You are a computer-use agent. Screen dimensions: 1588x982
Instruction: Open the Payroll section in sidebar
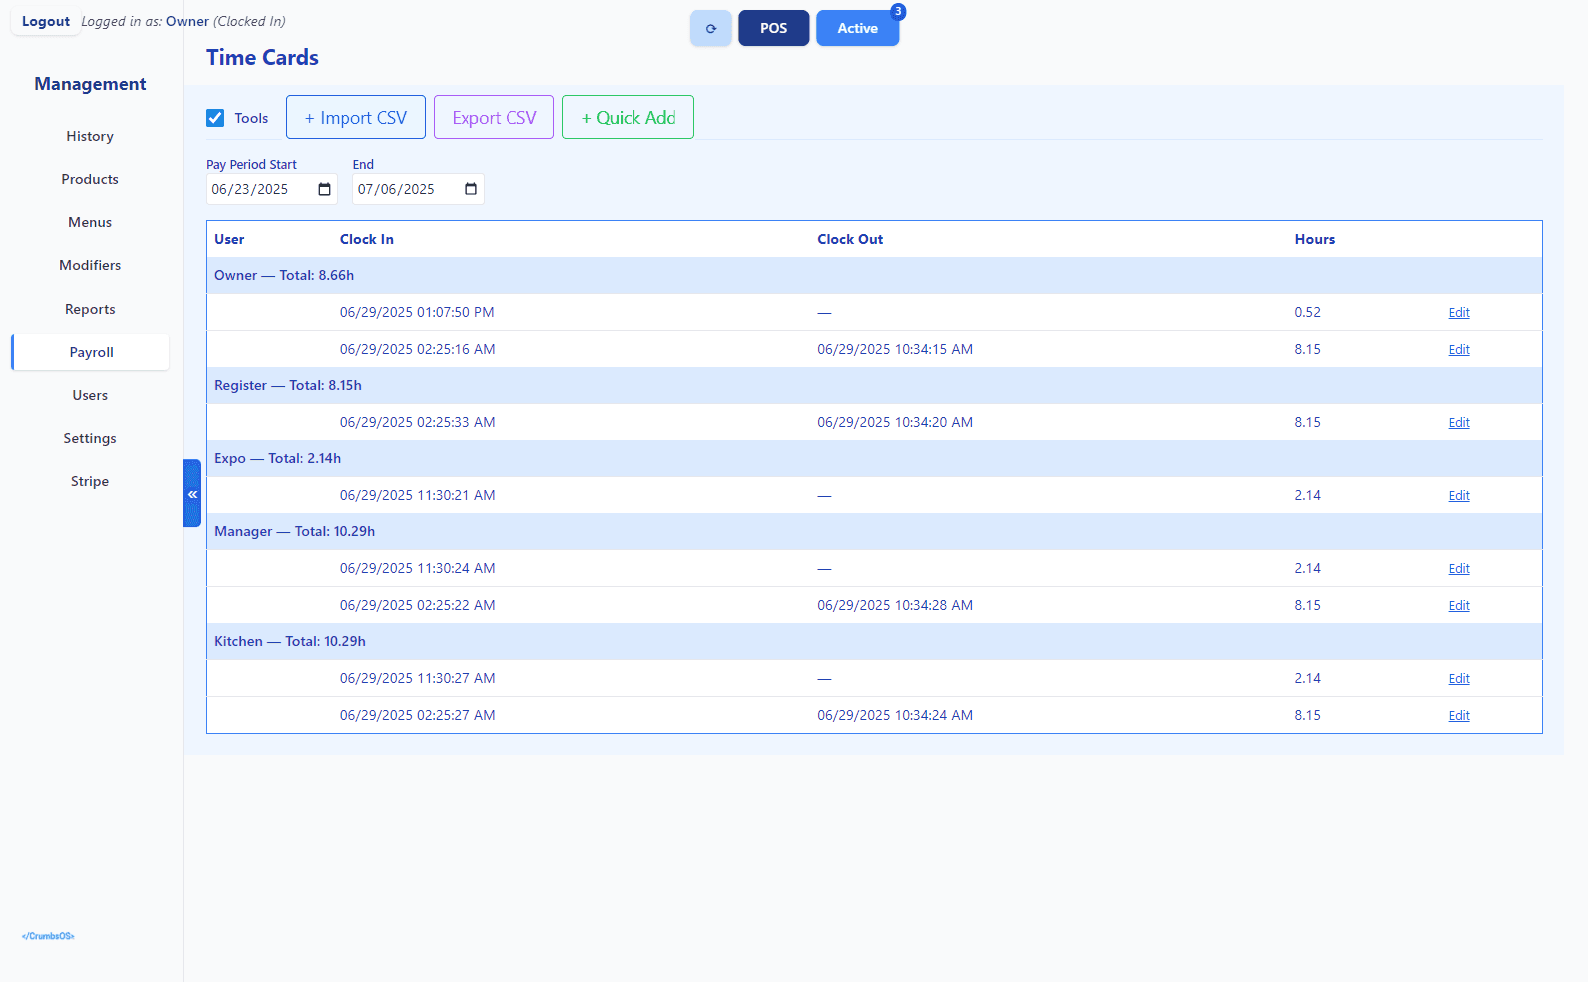91,352
